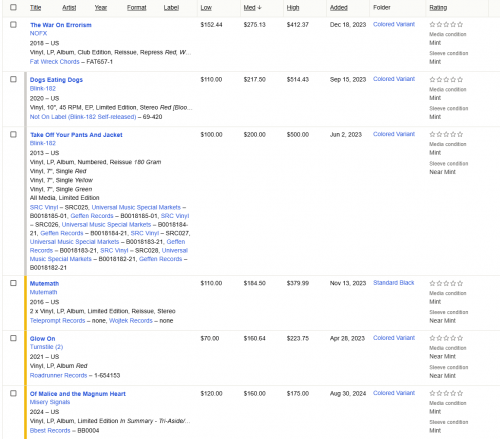
Task: Open Roadrunner Records label link
Action: pyautogui.click(x=58, y=375)
